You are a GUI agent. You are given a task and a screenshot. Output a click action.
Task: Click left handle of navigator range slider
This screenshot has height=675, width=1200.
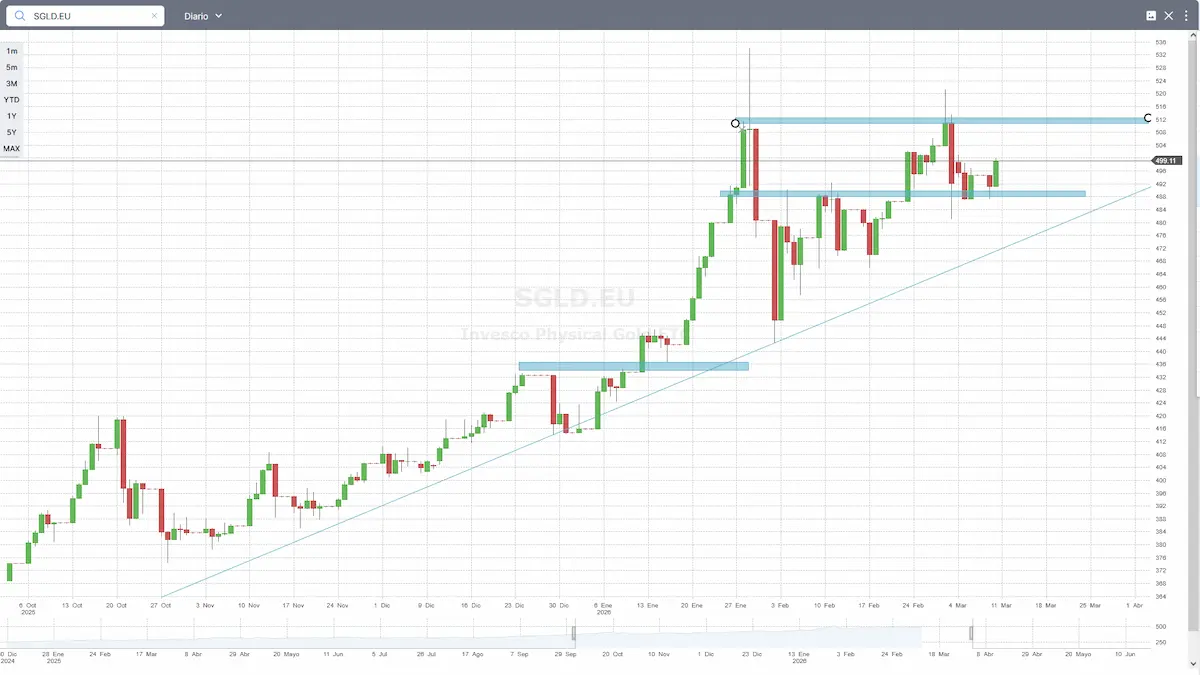point(574,633)
